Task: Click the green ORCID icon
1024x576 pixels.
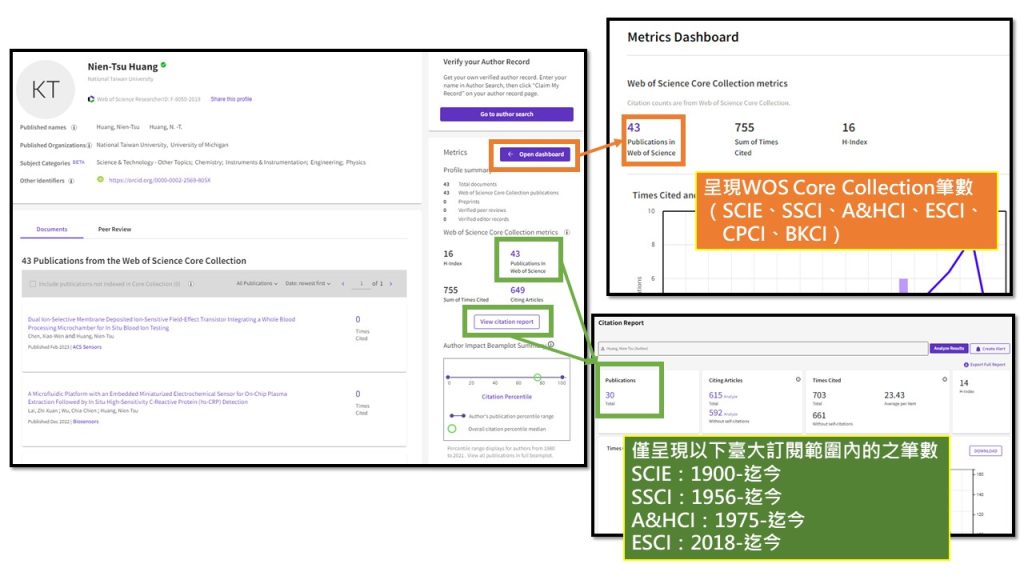Action: coord(100,180)
